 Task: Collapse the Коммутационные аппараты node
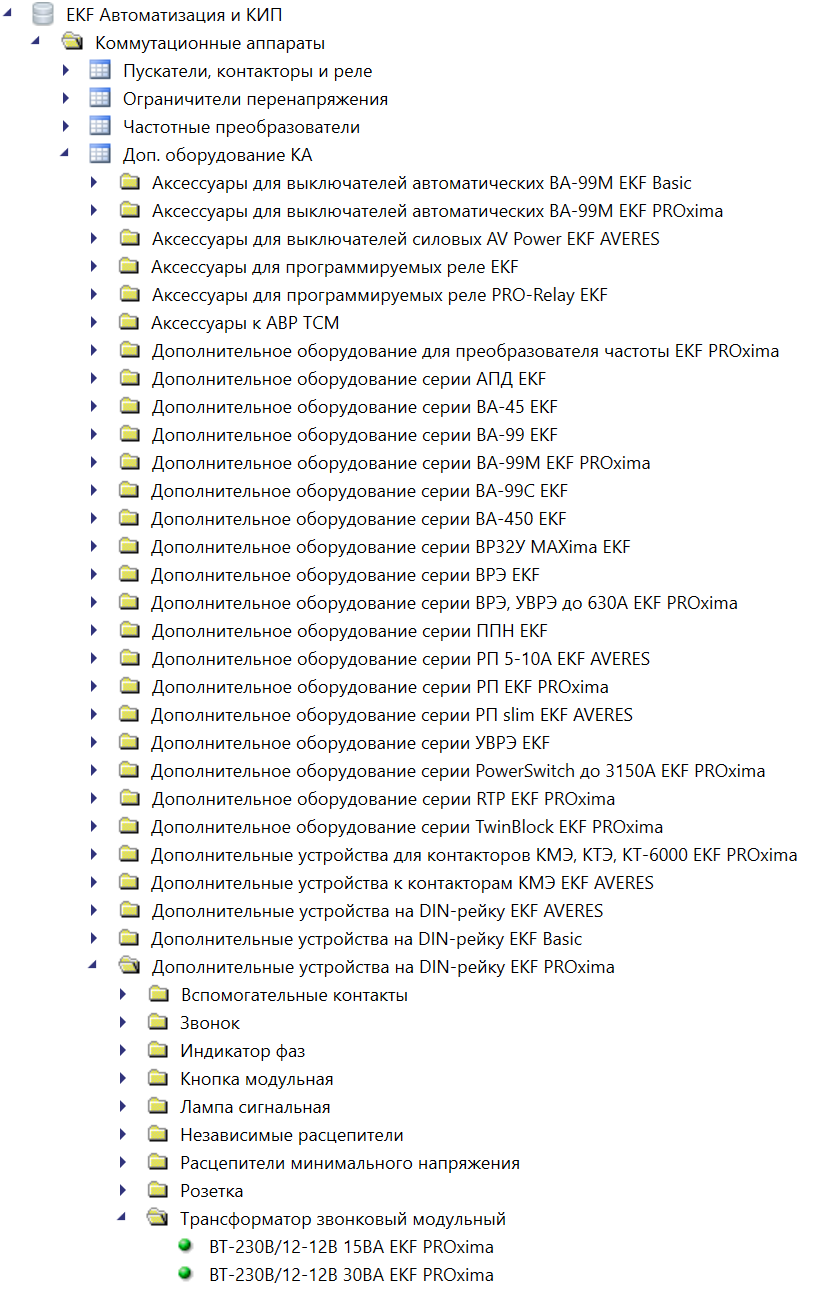[37, 43]
